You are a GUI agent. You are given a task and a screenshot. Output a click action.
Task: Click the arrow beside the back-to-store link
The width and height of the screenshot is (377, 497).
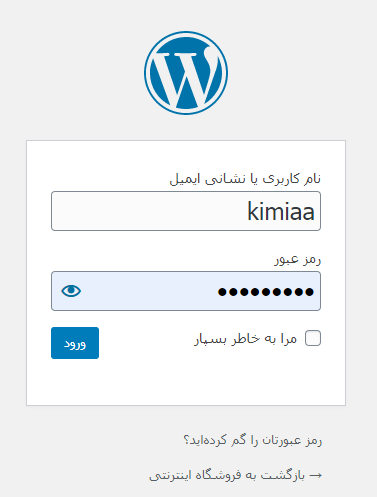(316, 475)
